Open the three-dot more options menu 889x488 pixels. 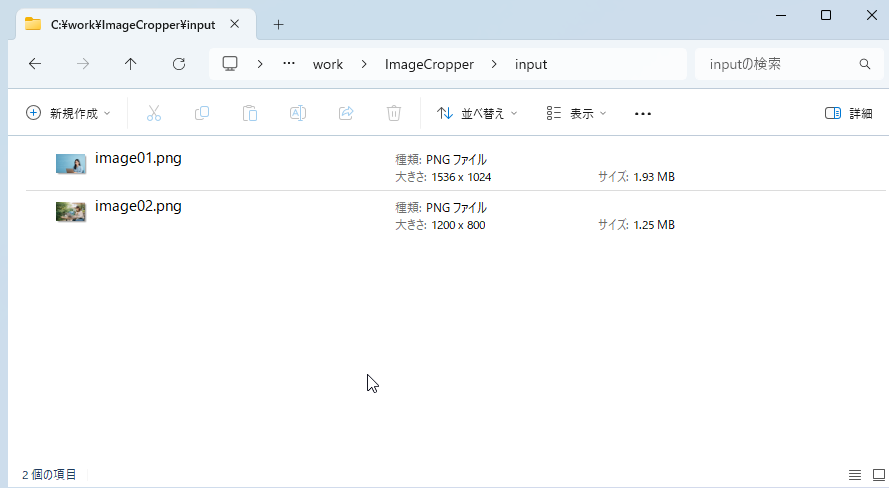(643, 113)
